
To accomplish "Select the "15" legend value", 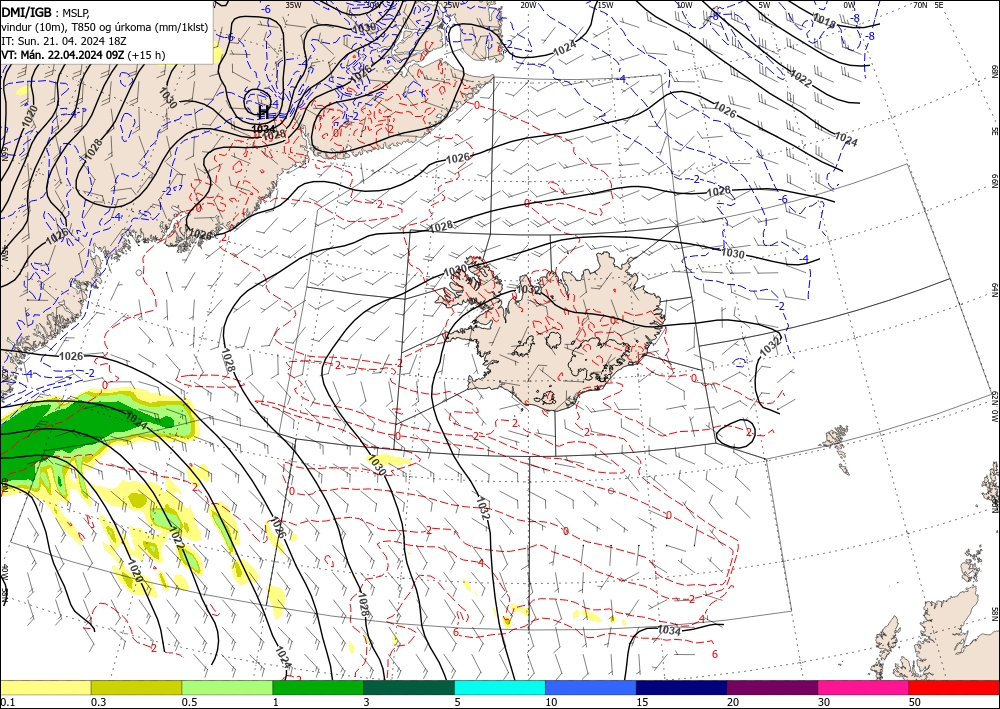I will [x=642, y=702].
